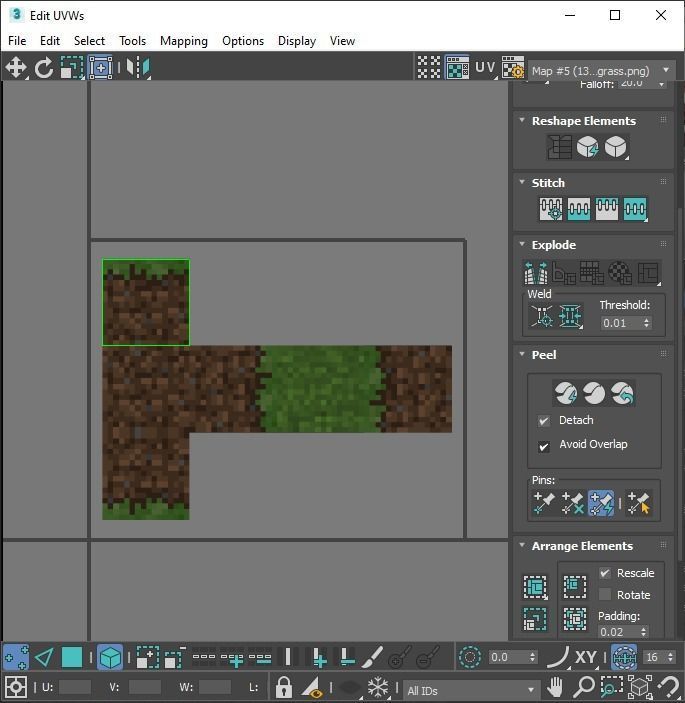Toggle the Avoid Overlap checkbox
The image size is (685, 703).
point(544,447)
